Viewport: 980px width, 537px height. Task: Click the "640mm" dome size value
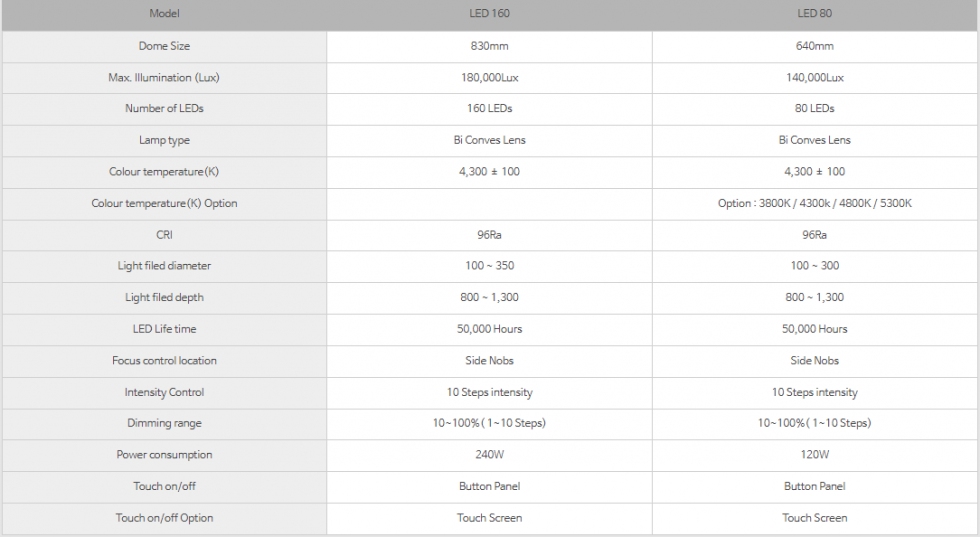coord(814,46)
